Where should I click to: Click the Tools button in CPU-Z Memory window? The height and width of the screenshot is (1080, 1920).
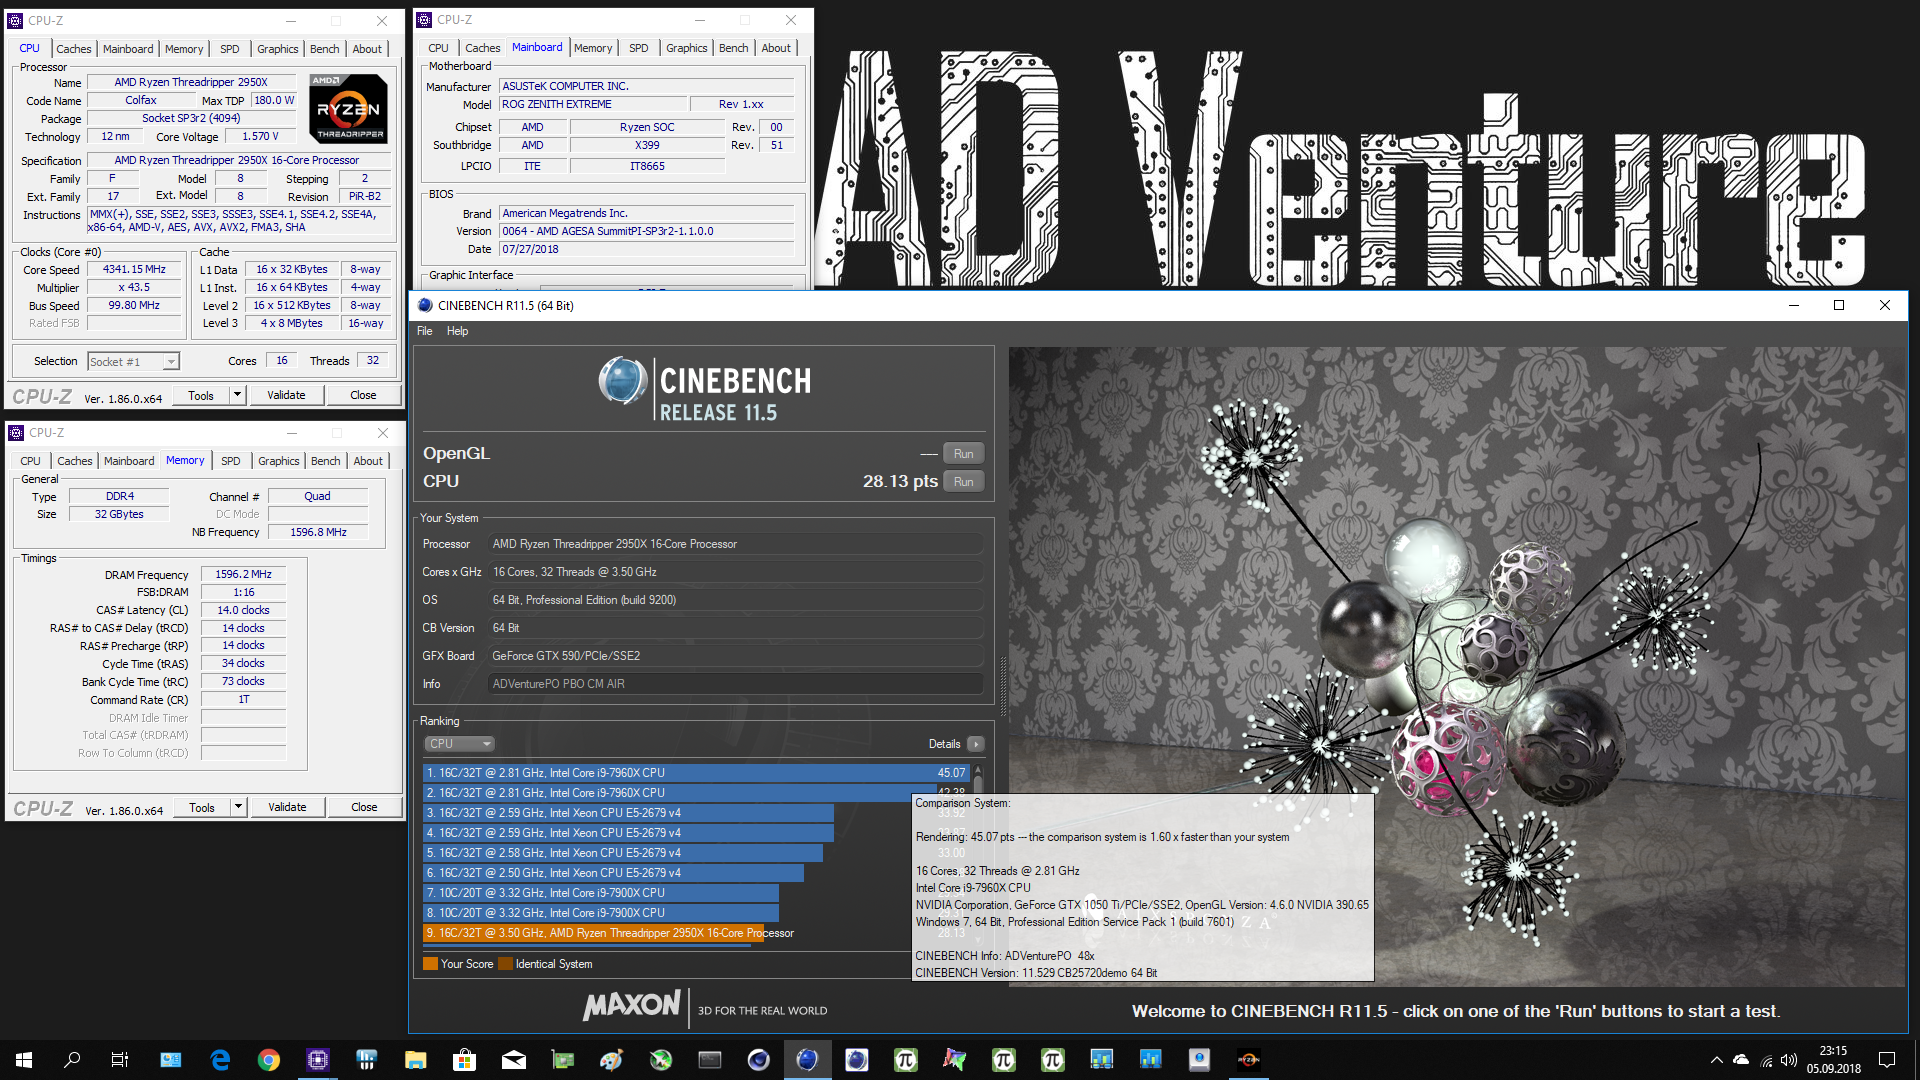[202, 807]
